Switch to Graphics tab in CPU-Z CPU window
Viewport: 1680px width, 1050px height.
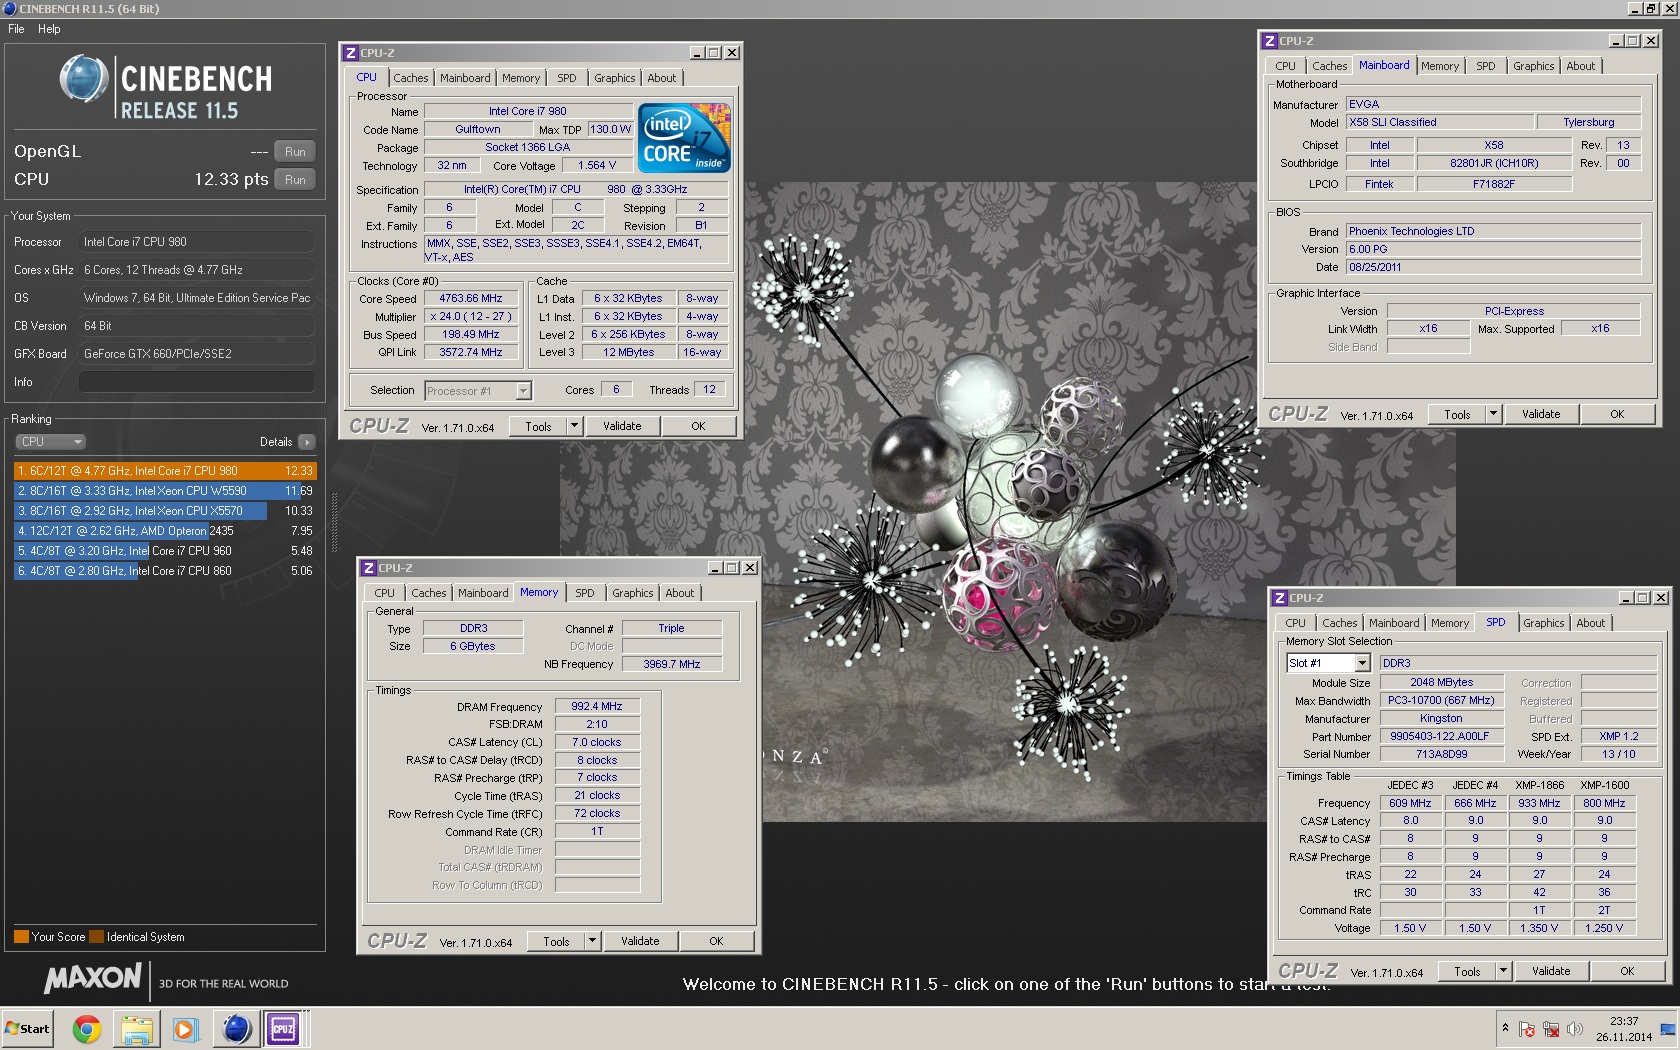click(x=614, y=78)
